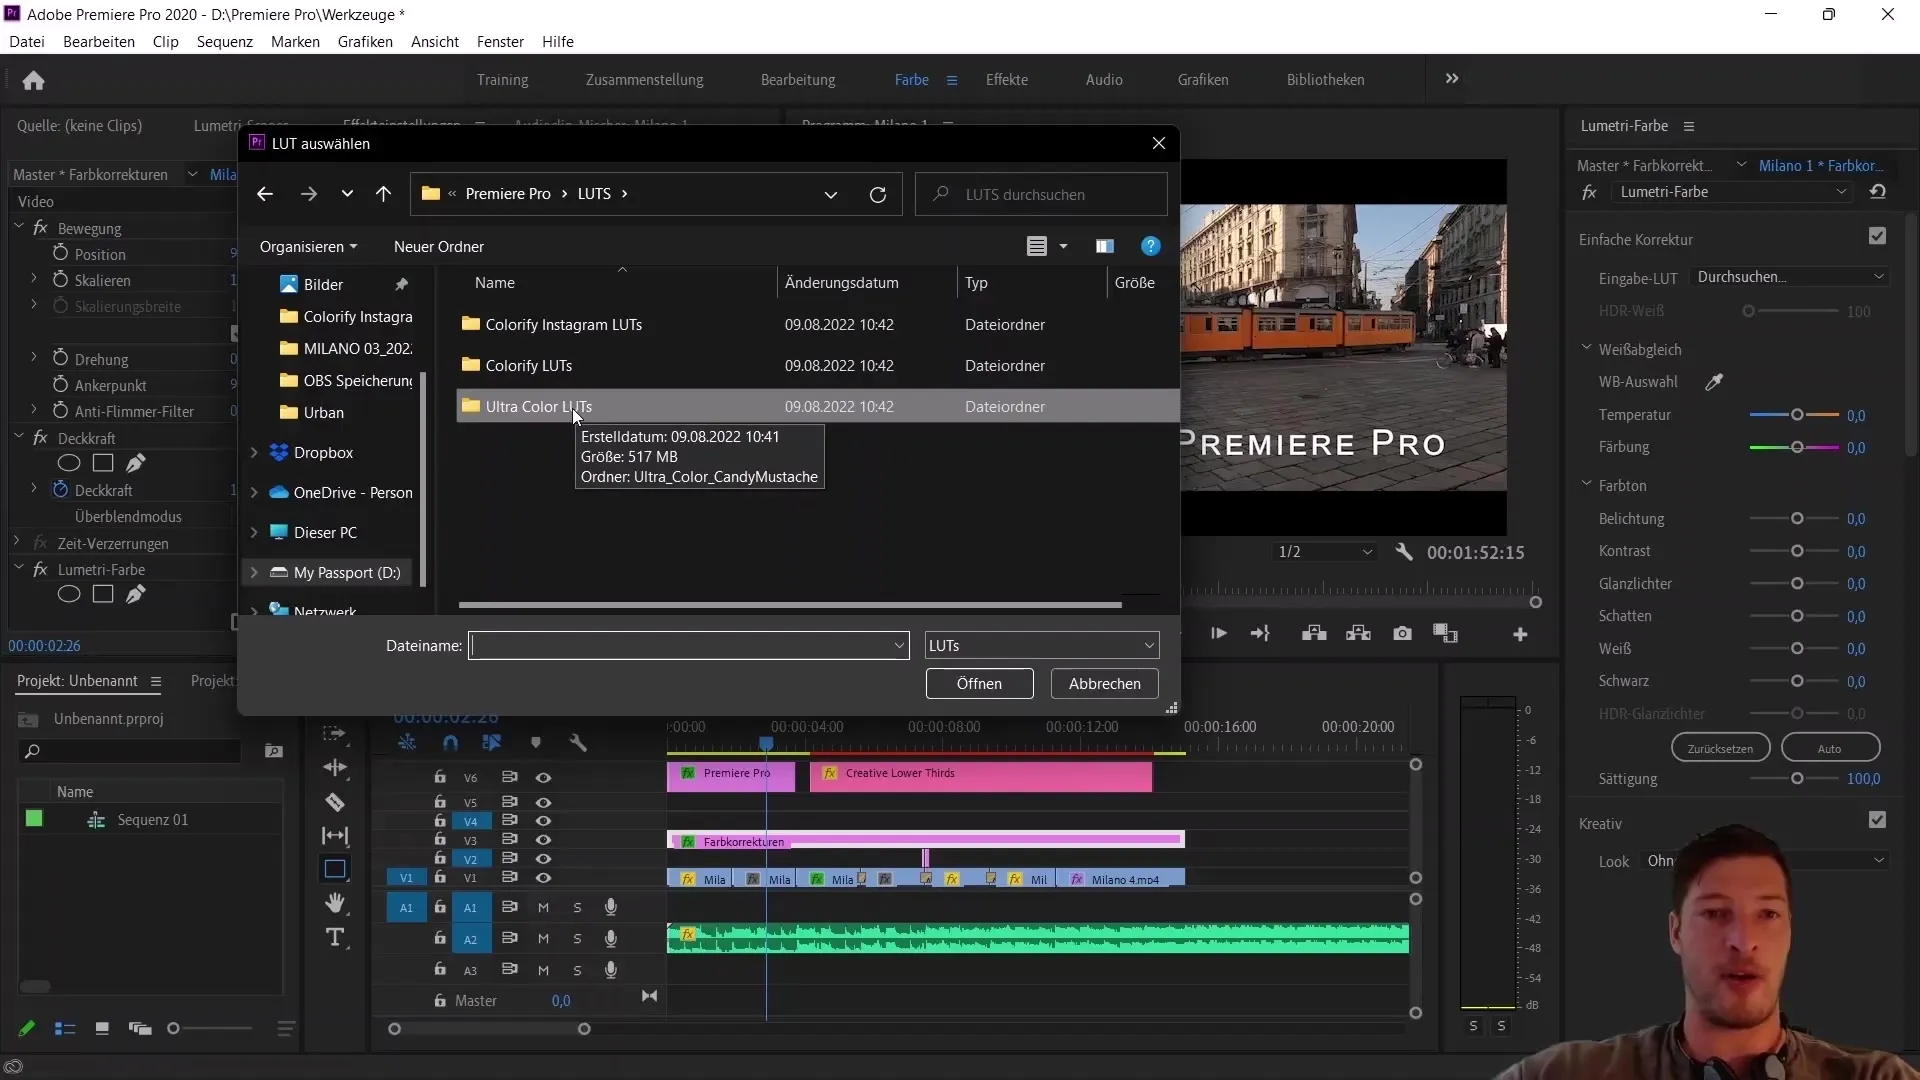Image resolution: width=1920 pixels, height=1080 pixels.
Task: Collapse the Weißabgleich section
Action: click(x=1586, y=349)
